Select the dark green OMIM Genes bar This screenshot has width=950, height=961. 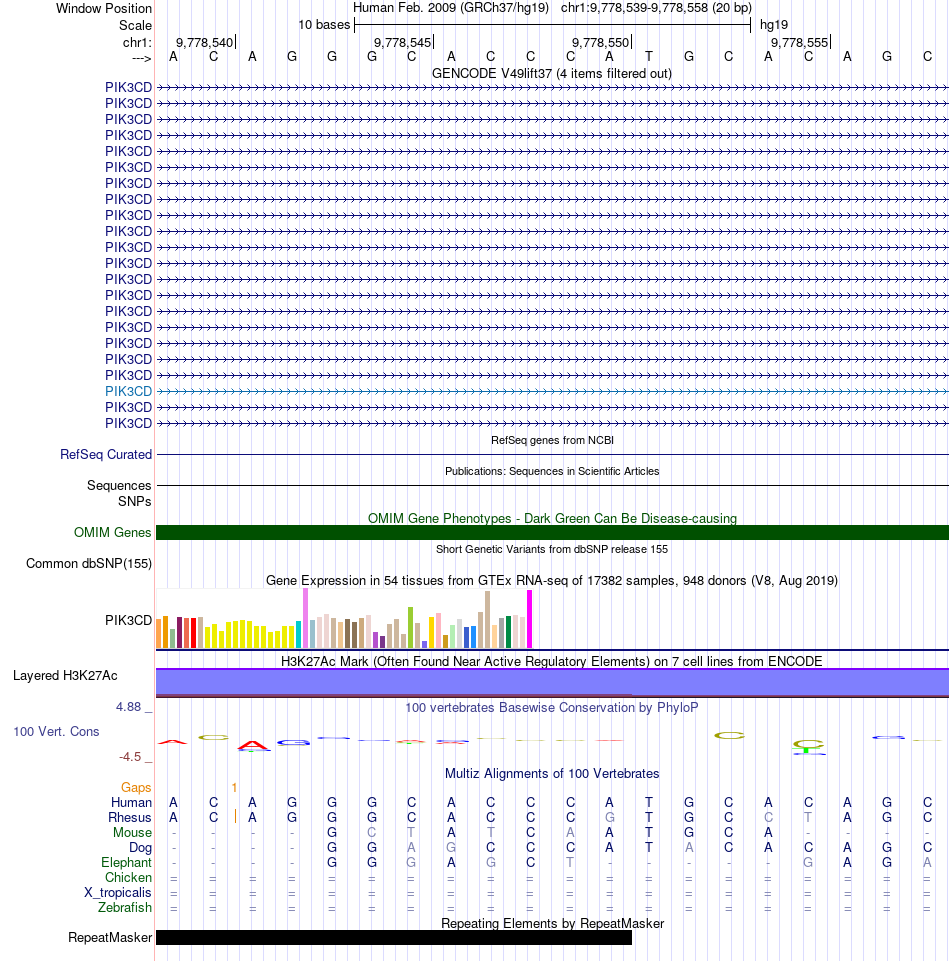pos(552,532)
